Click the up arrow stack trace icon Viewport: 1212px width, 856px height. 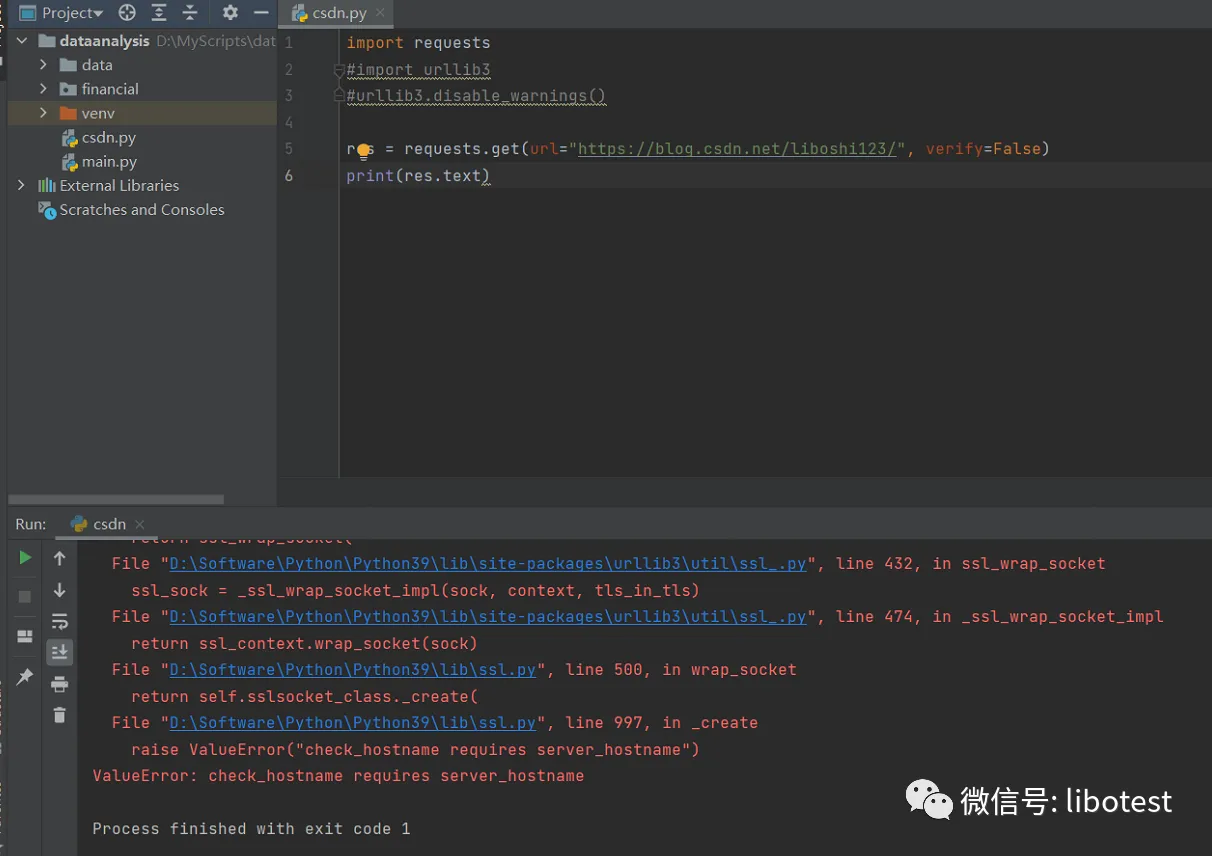59,558
